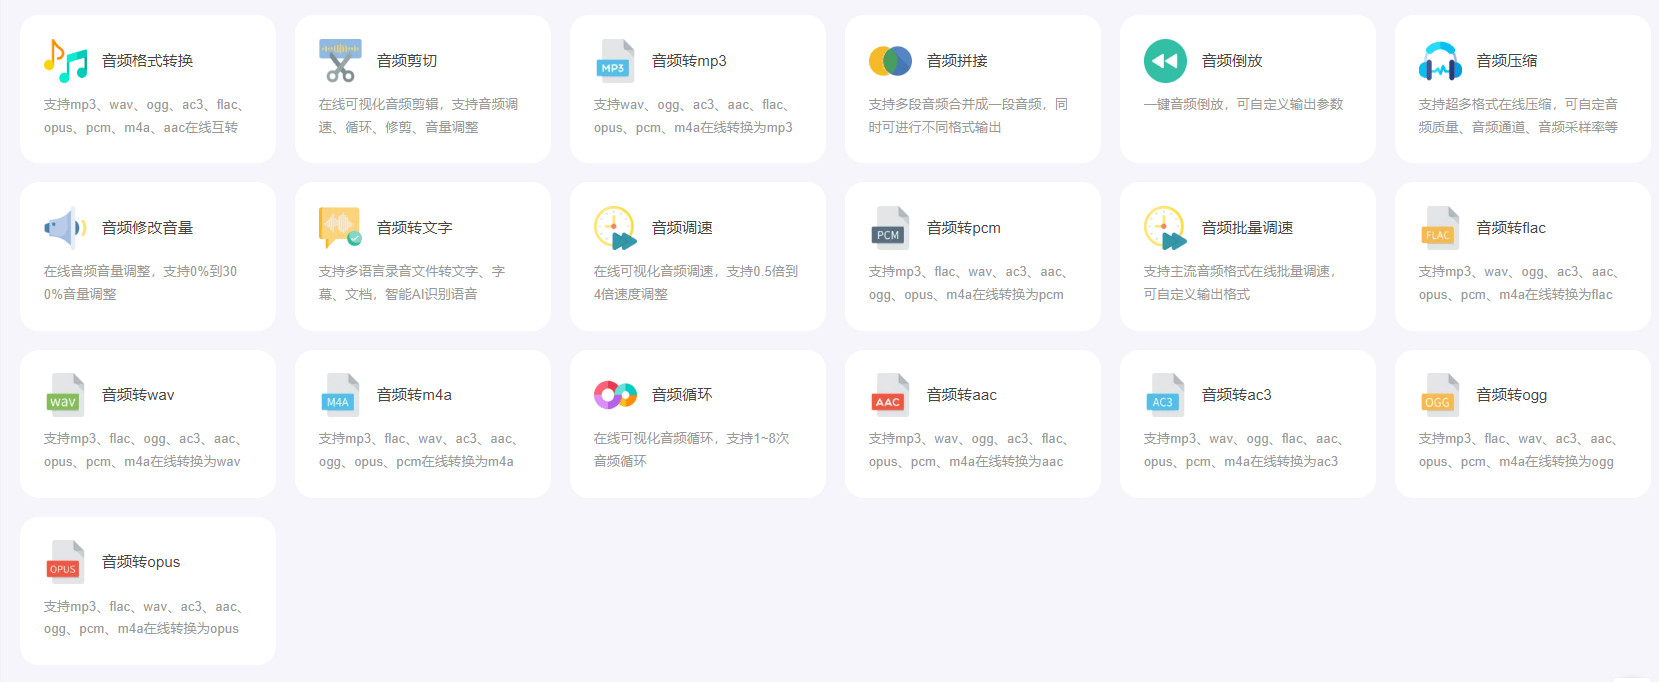This screenshot has height=682, width=1659.
Task: Open the 音频转mp3 title link
Action: click(x=689, y=61)
